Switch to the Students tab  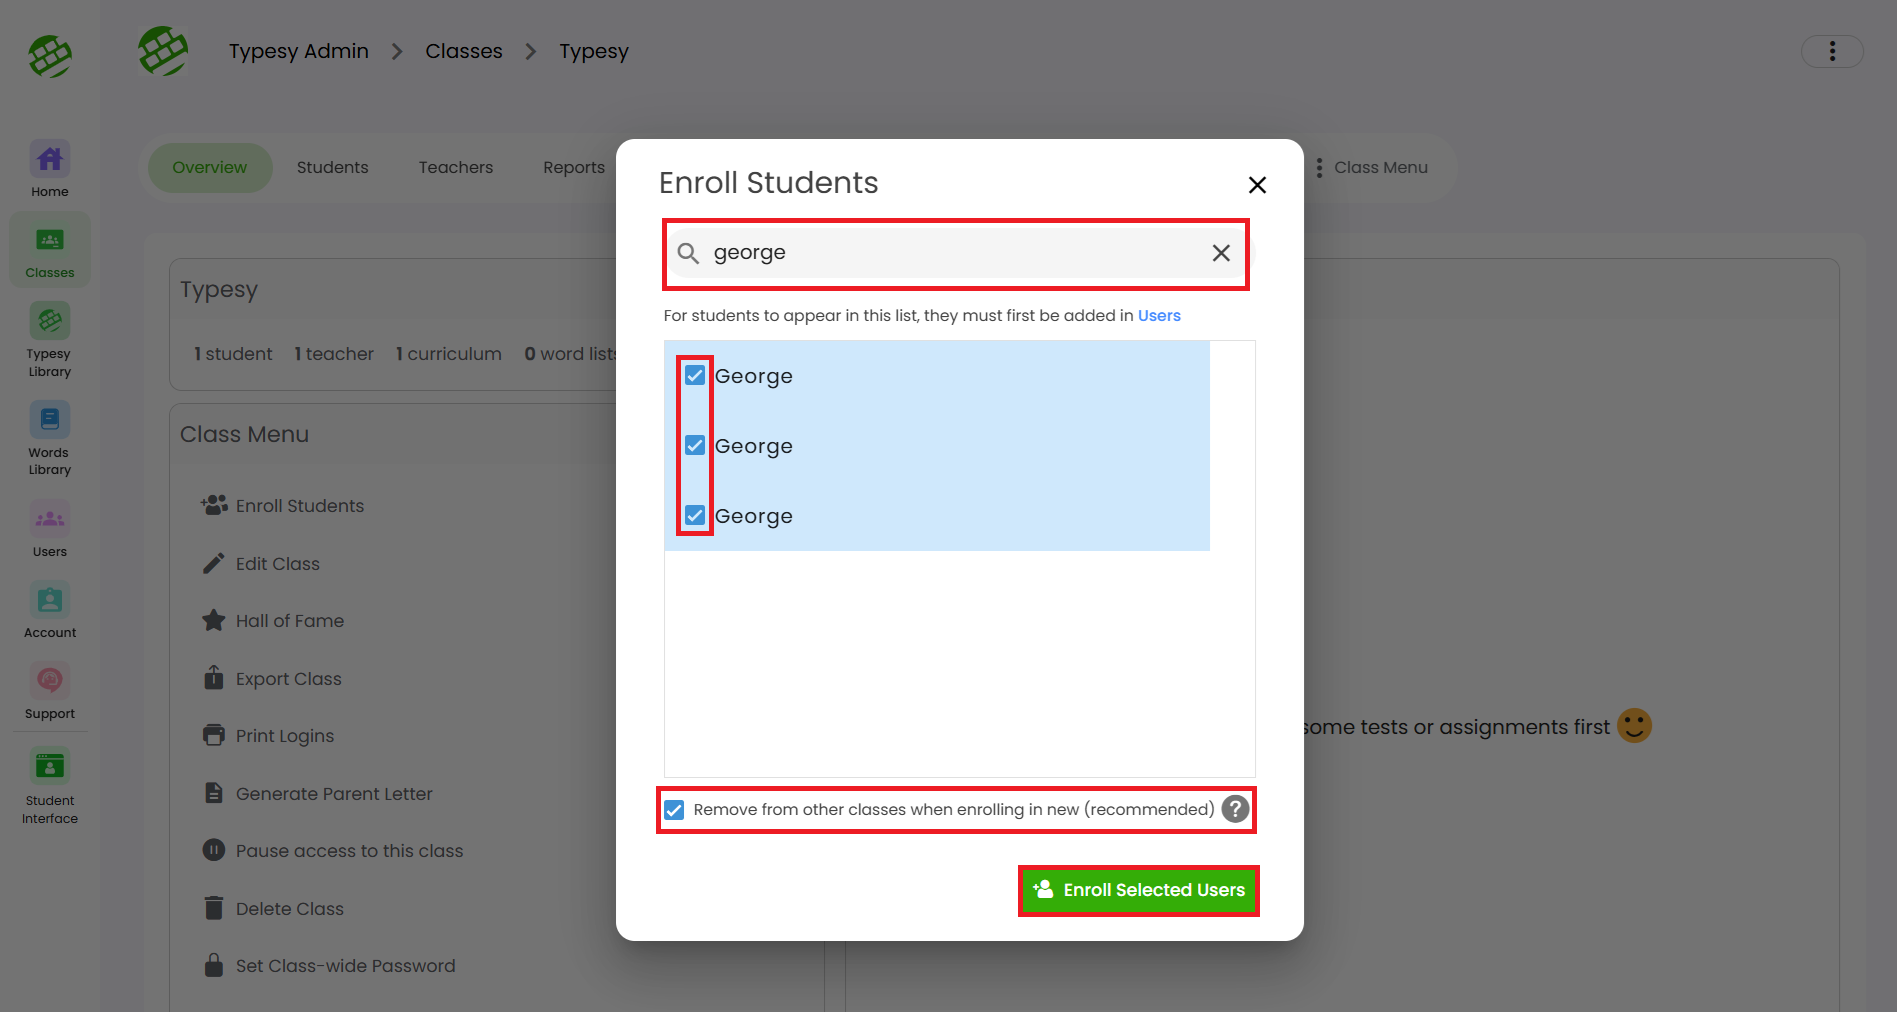tap(332, 168)
